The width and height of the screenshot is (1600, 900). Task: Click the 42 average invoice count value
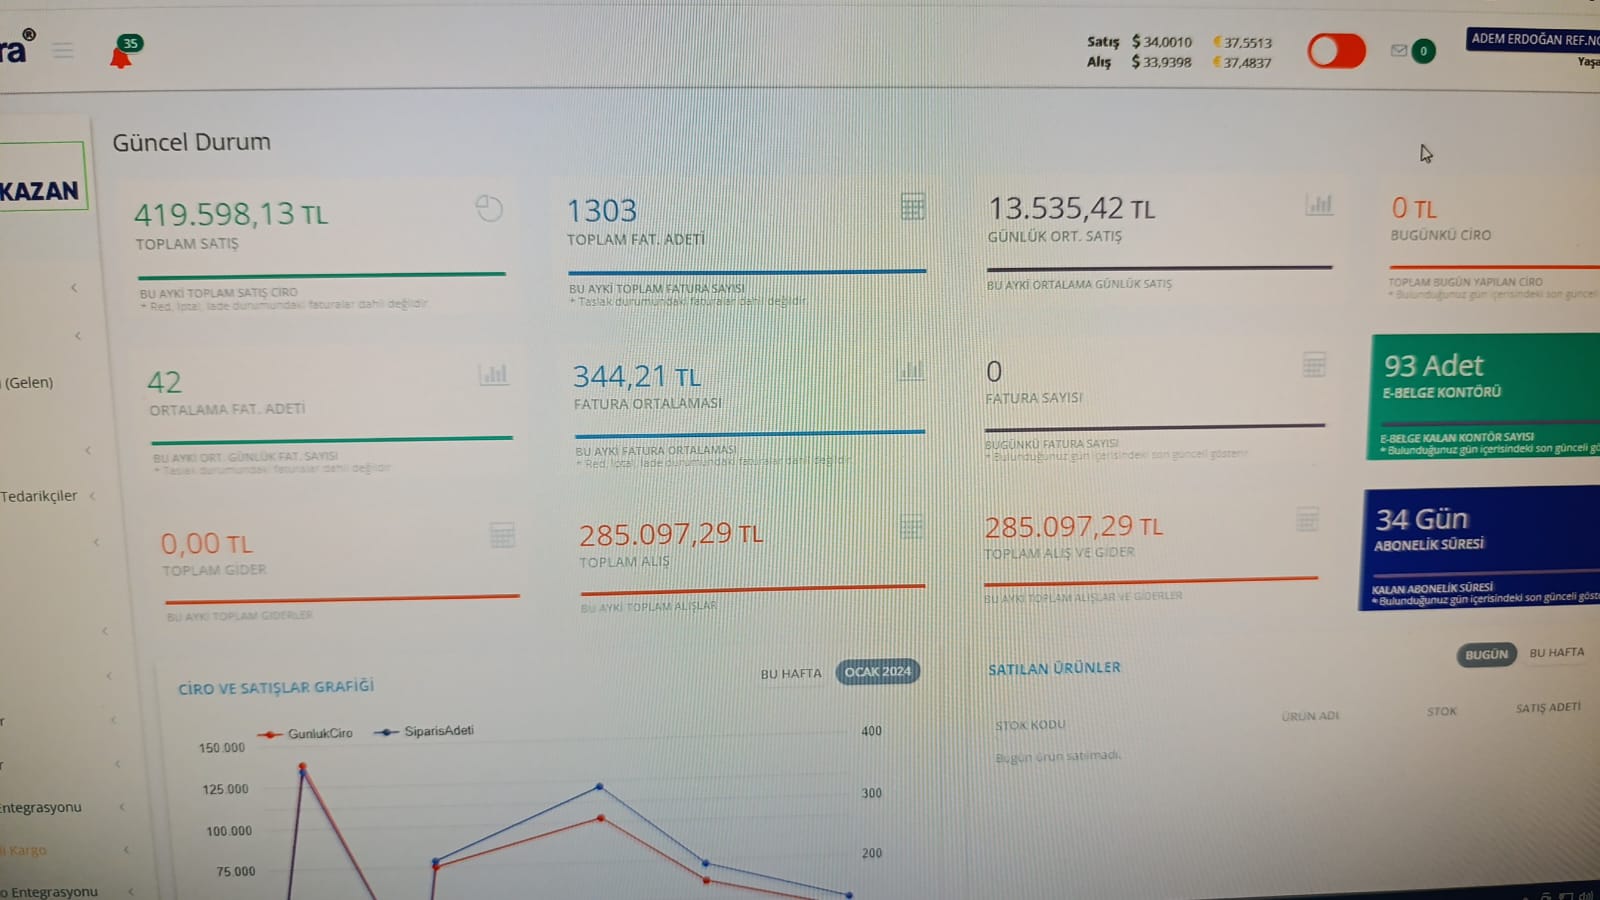click(x=165, y=382)
